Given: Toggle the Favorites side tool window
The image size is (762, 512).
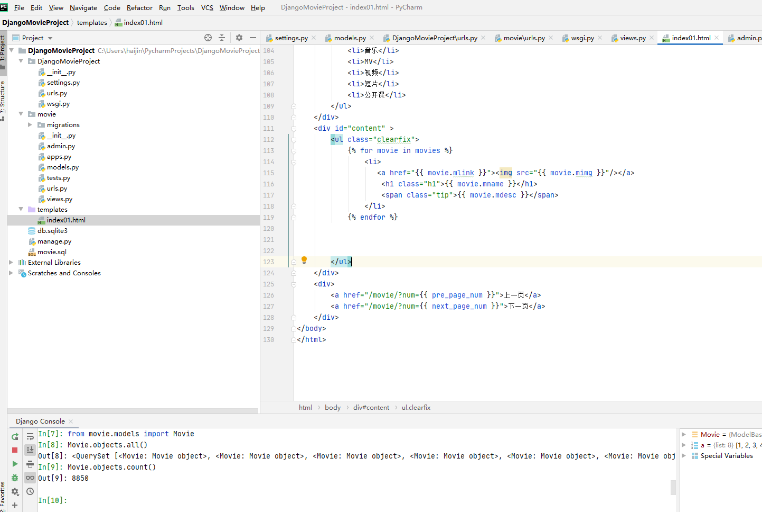Looking at the screenshot, I should pyautogui.click(x=3, y=495).
